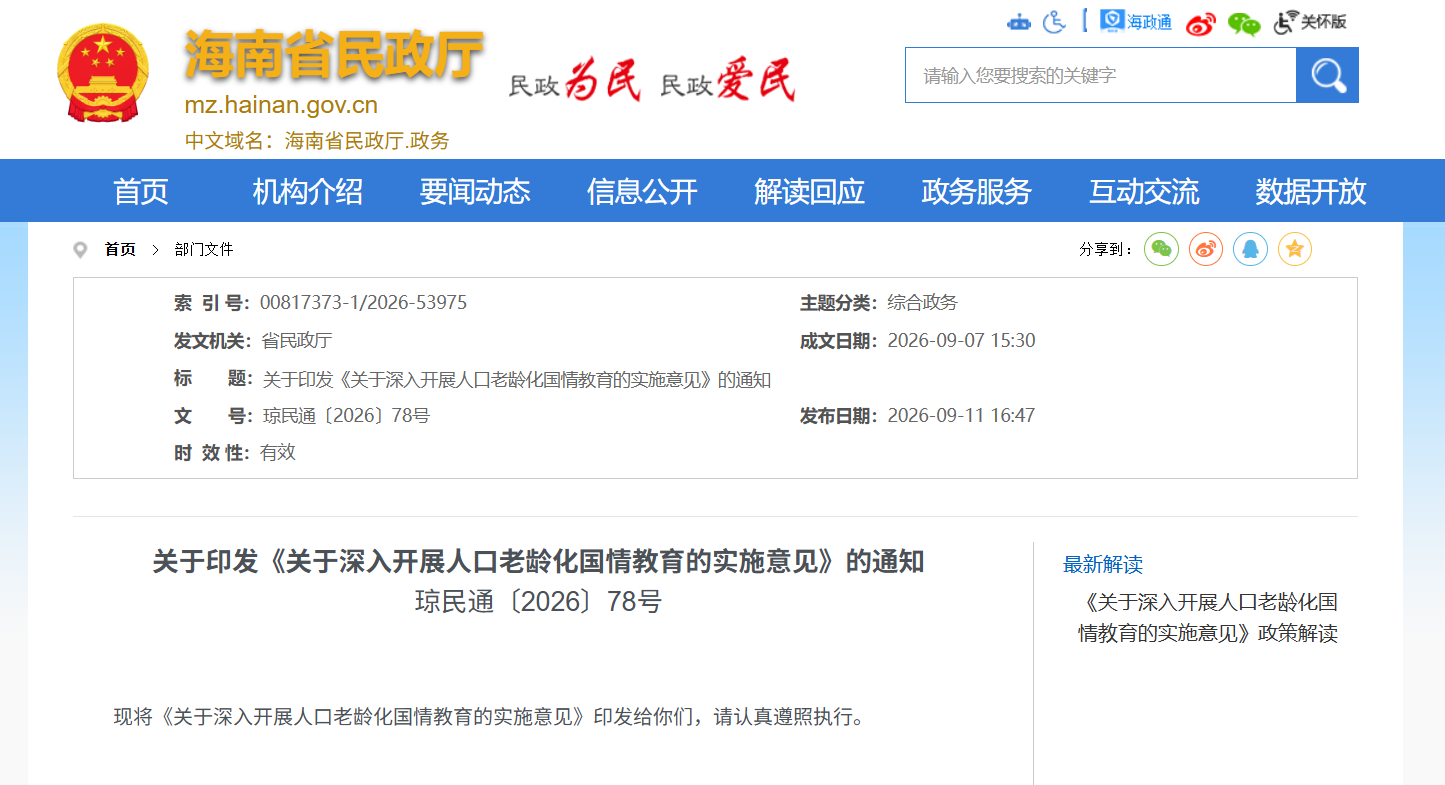Share to QQ with penguin icon
This screenshot has width=1445, height=785.
tap(1250, 249)
